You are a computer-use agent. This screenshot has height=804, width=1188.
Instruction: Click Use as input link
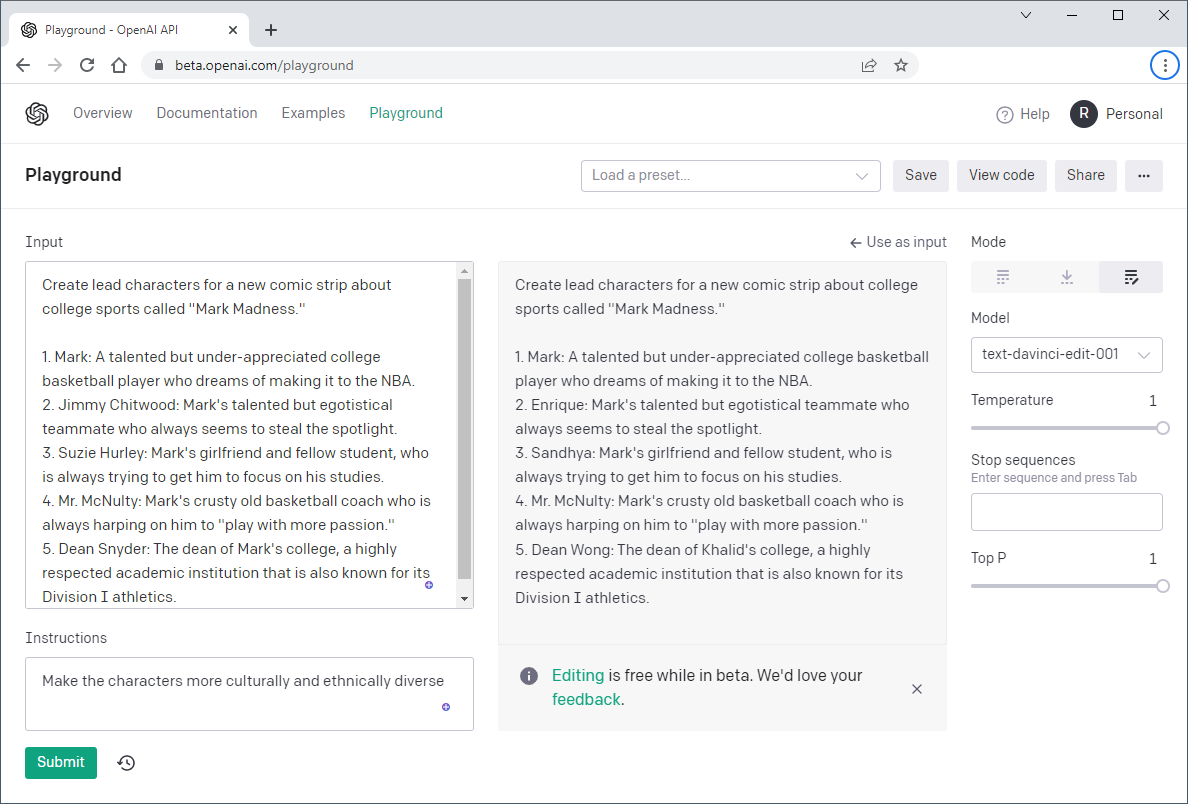899,242
